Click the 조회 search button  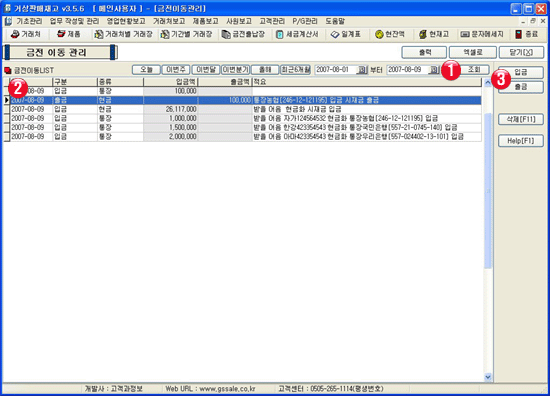(474, 70)
